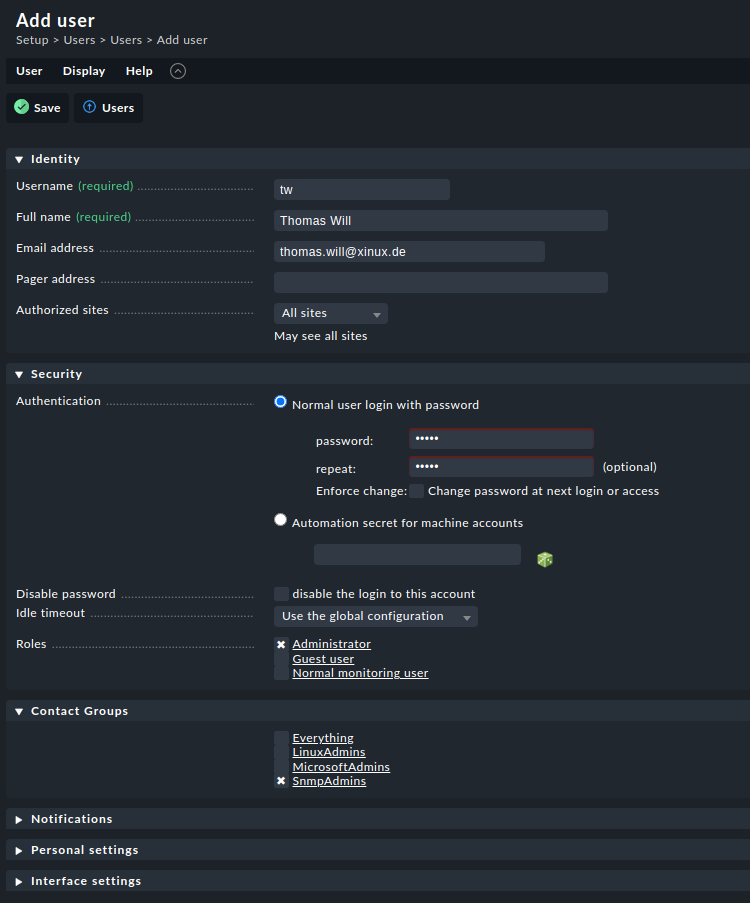This screenshot has height=903, width=750.
Task: Collapse the Security section triangle
Action: point(19,374)
